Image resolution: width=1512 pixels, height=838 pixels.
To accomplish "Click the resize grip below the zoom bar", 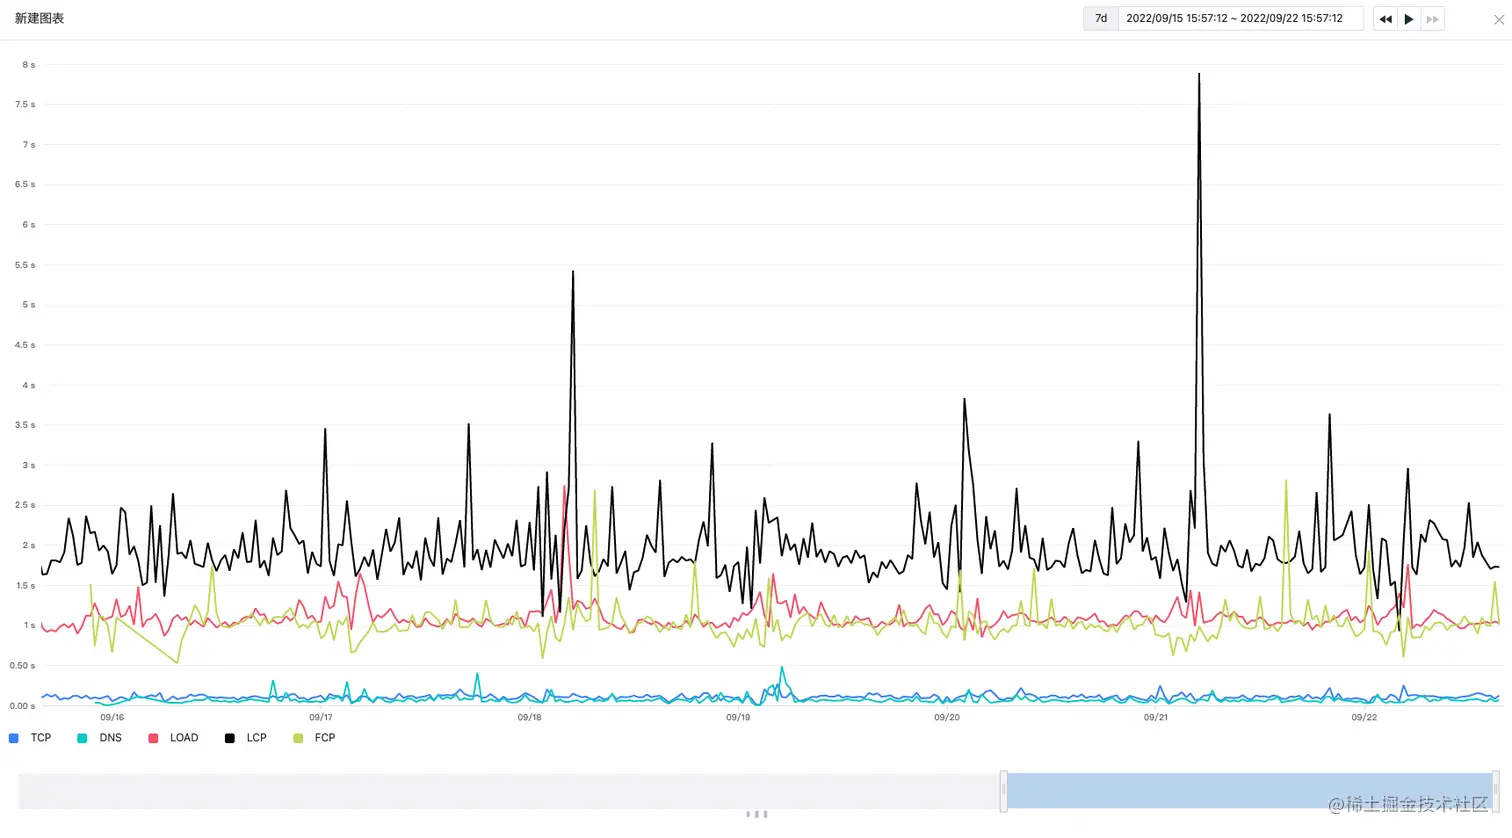I will [757, 814].
